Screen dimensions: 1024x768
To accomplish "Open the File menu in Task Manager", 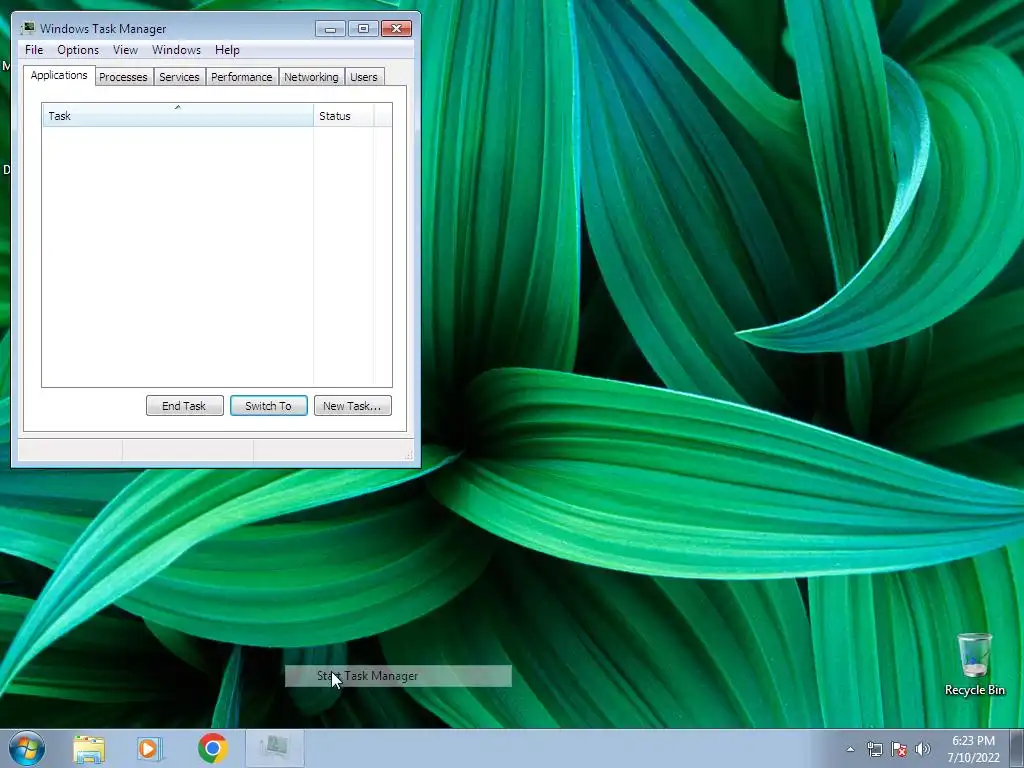I will point(34,50).
